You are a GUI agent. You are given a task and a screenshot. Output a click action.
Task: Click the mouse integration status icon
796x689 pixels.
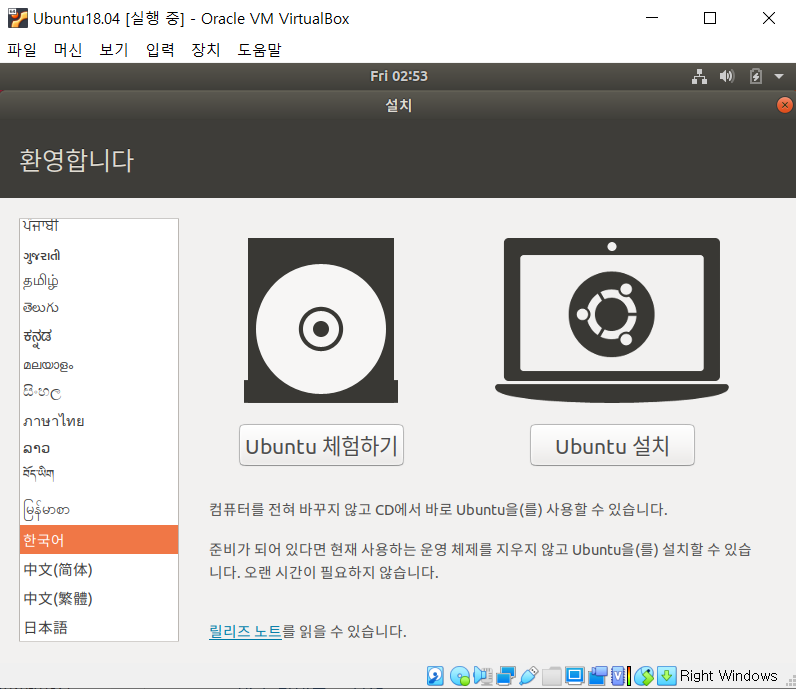[x=644, y=676]
